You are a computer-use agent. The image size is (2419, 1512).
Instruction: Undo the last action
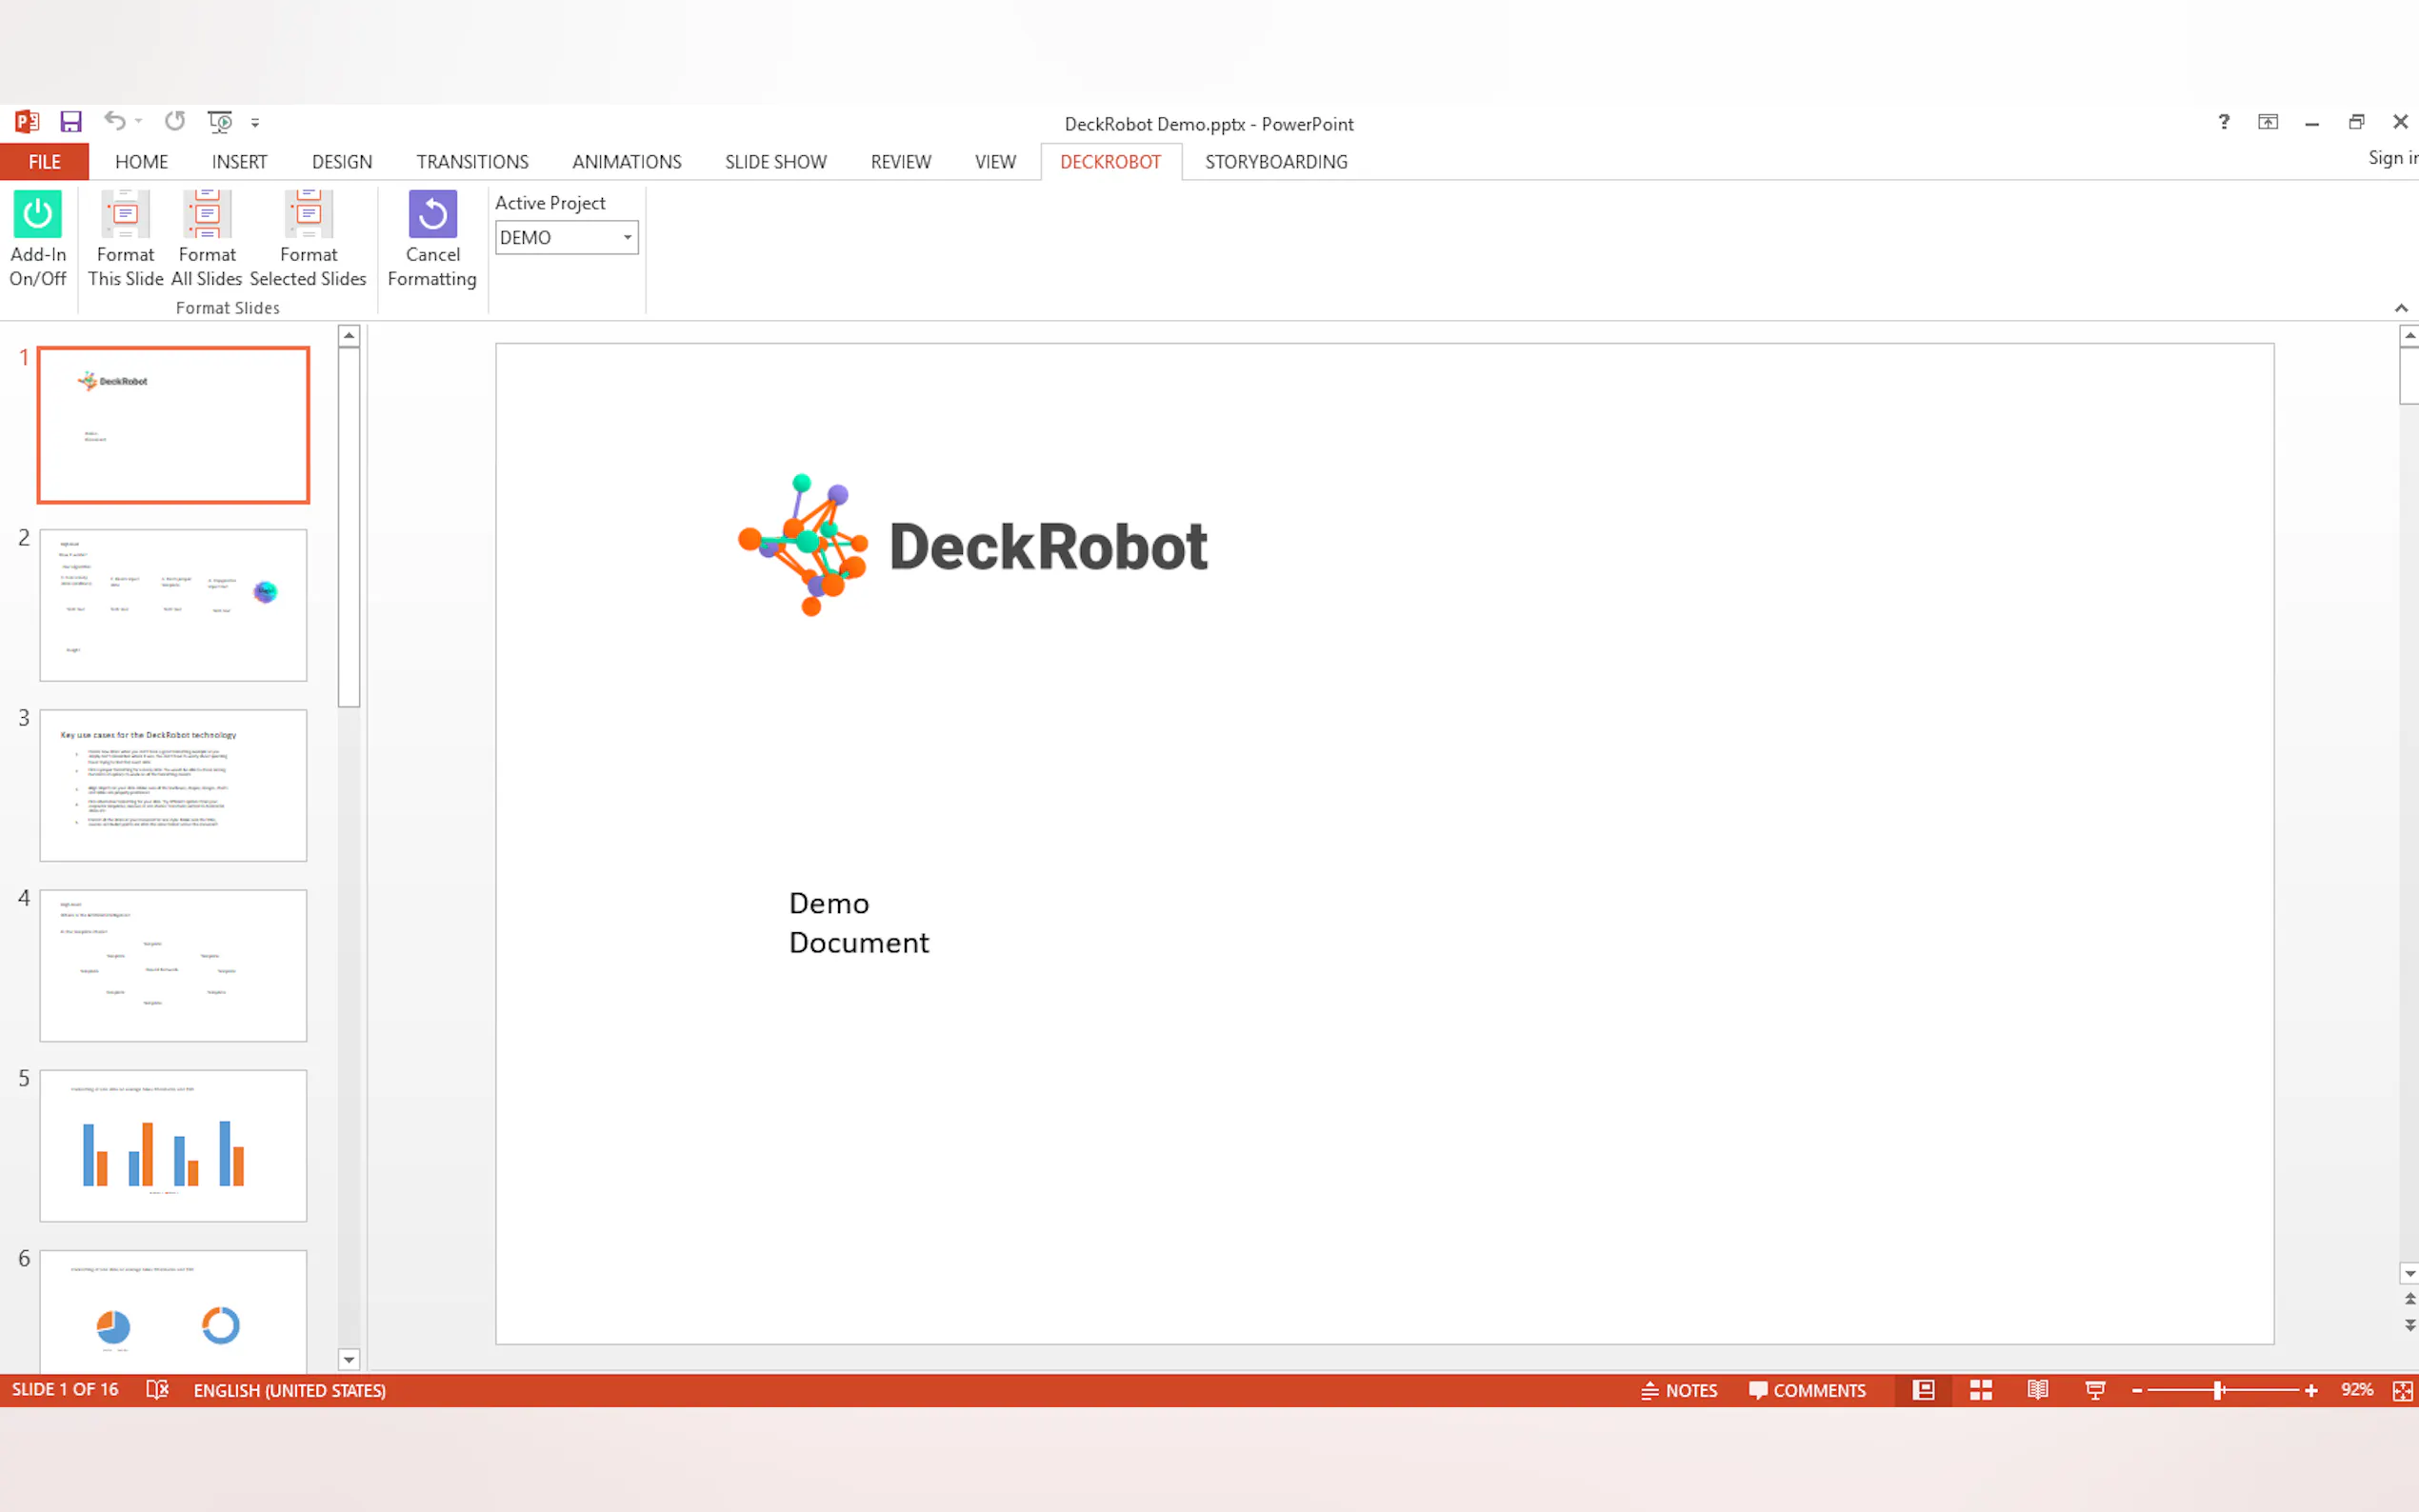coord(115,122)
